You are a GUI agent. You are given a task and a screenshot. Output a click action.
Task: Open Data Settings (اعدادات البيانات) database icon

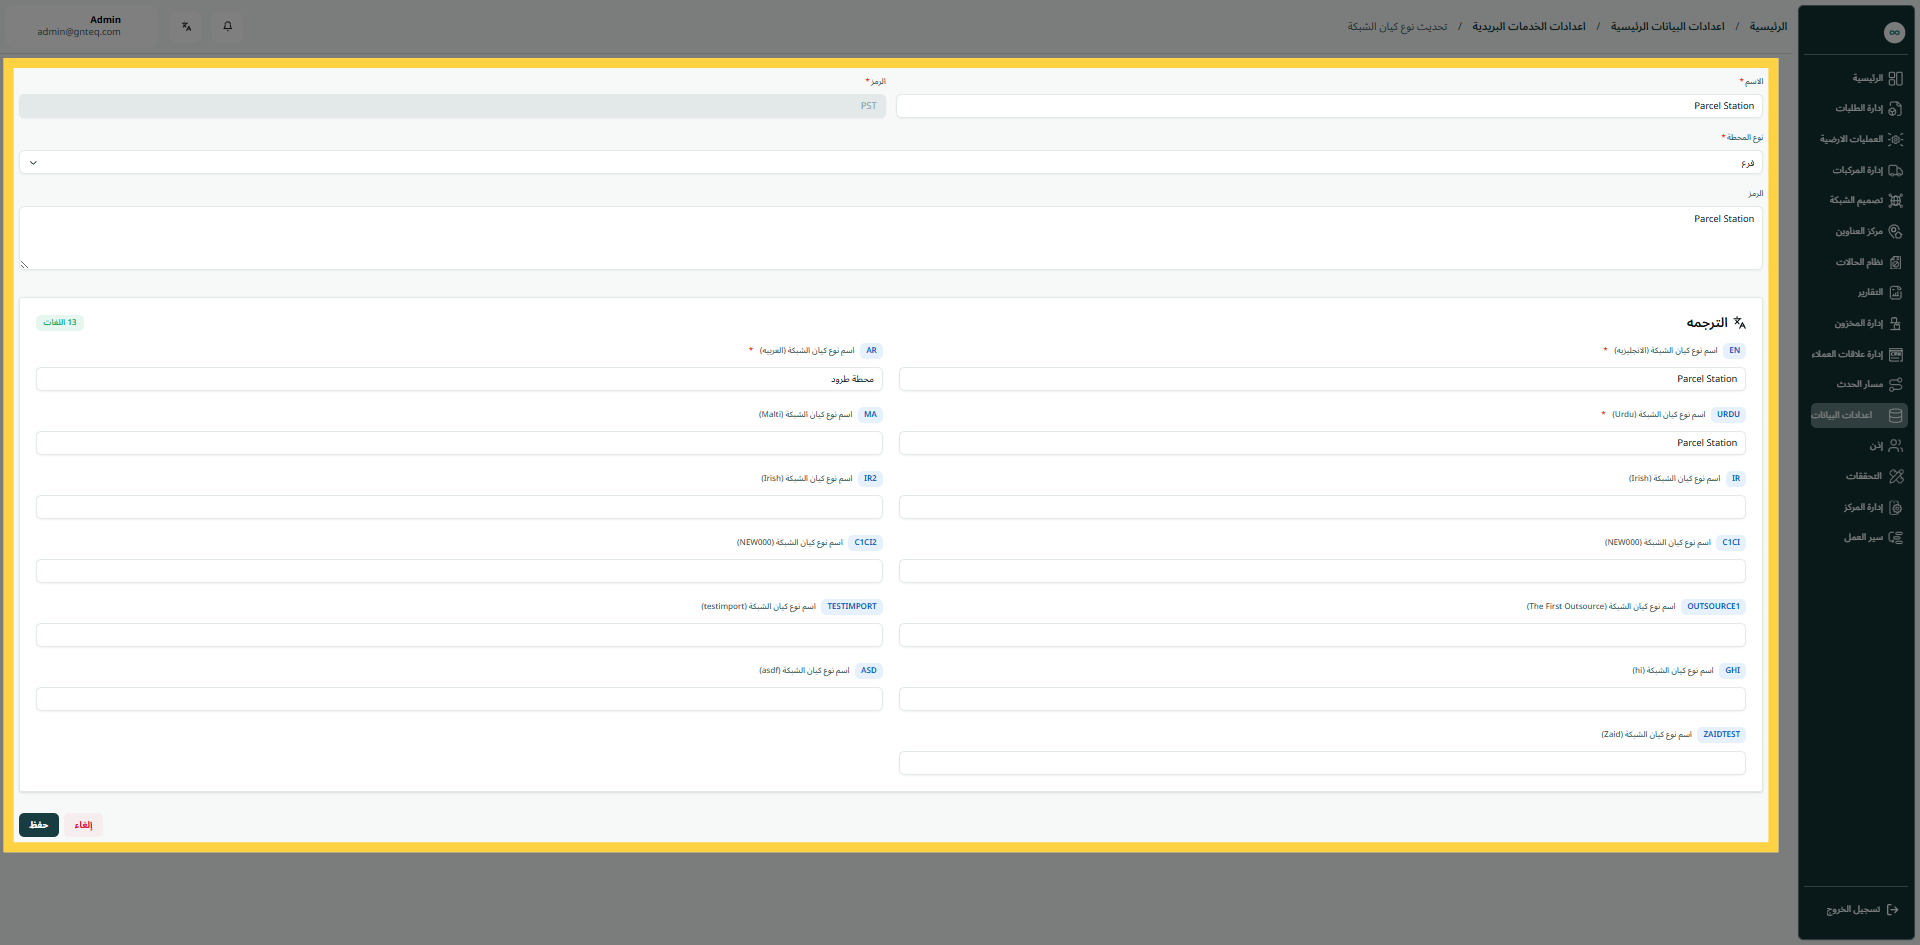pyautogui.click(x=1895, y=415)
